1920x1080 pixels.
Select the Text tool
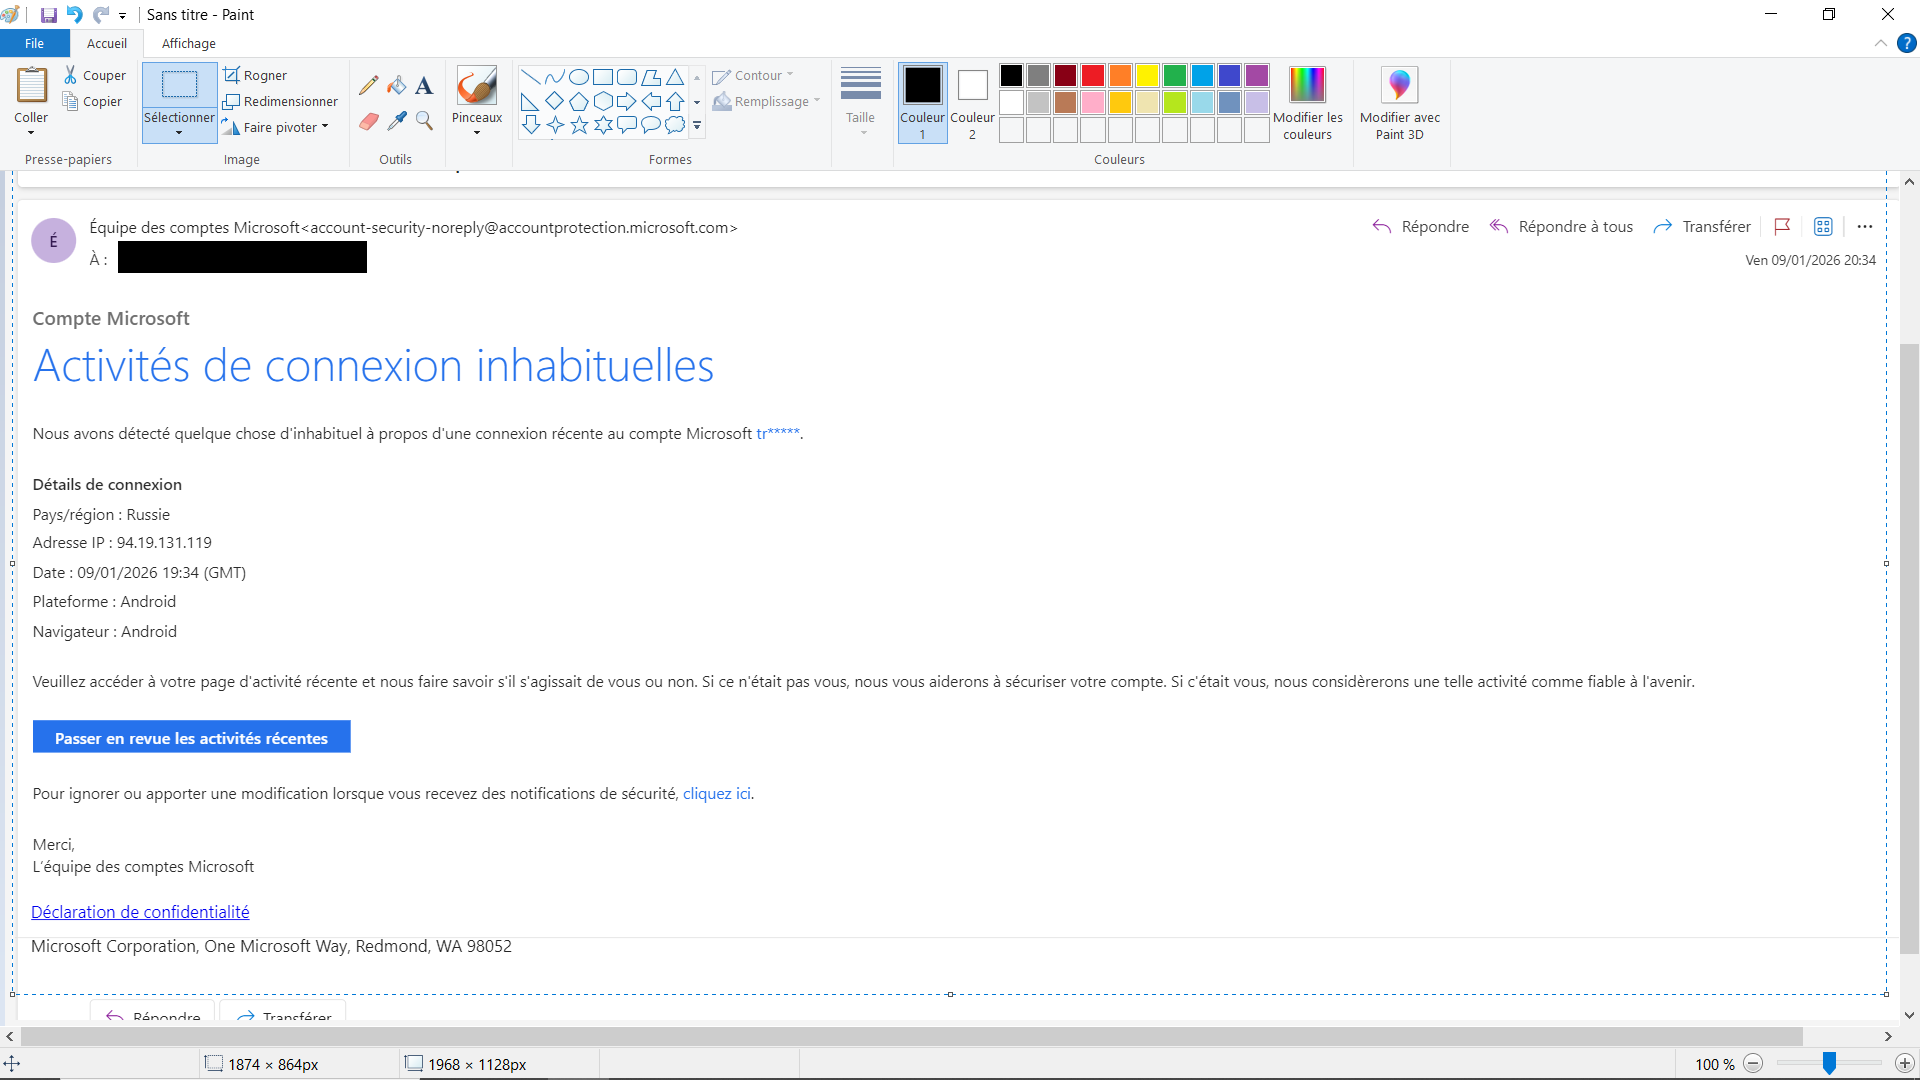423,84
